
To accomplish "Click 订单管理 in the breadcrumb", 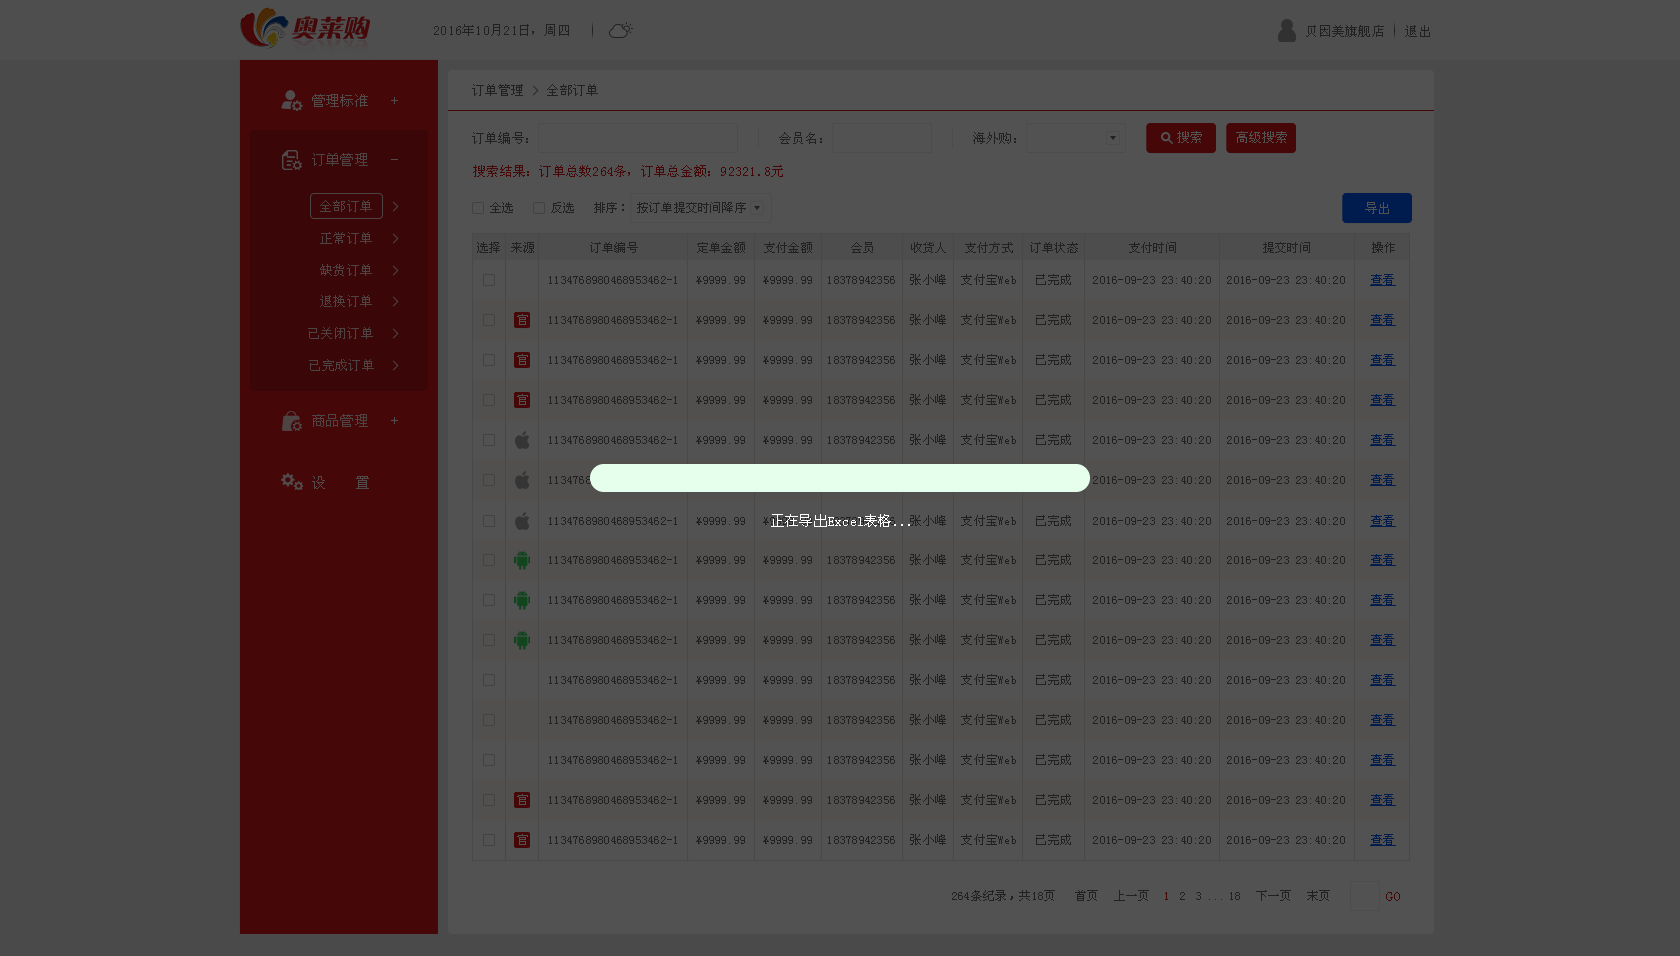I will (x=498, y=90).
